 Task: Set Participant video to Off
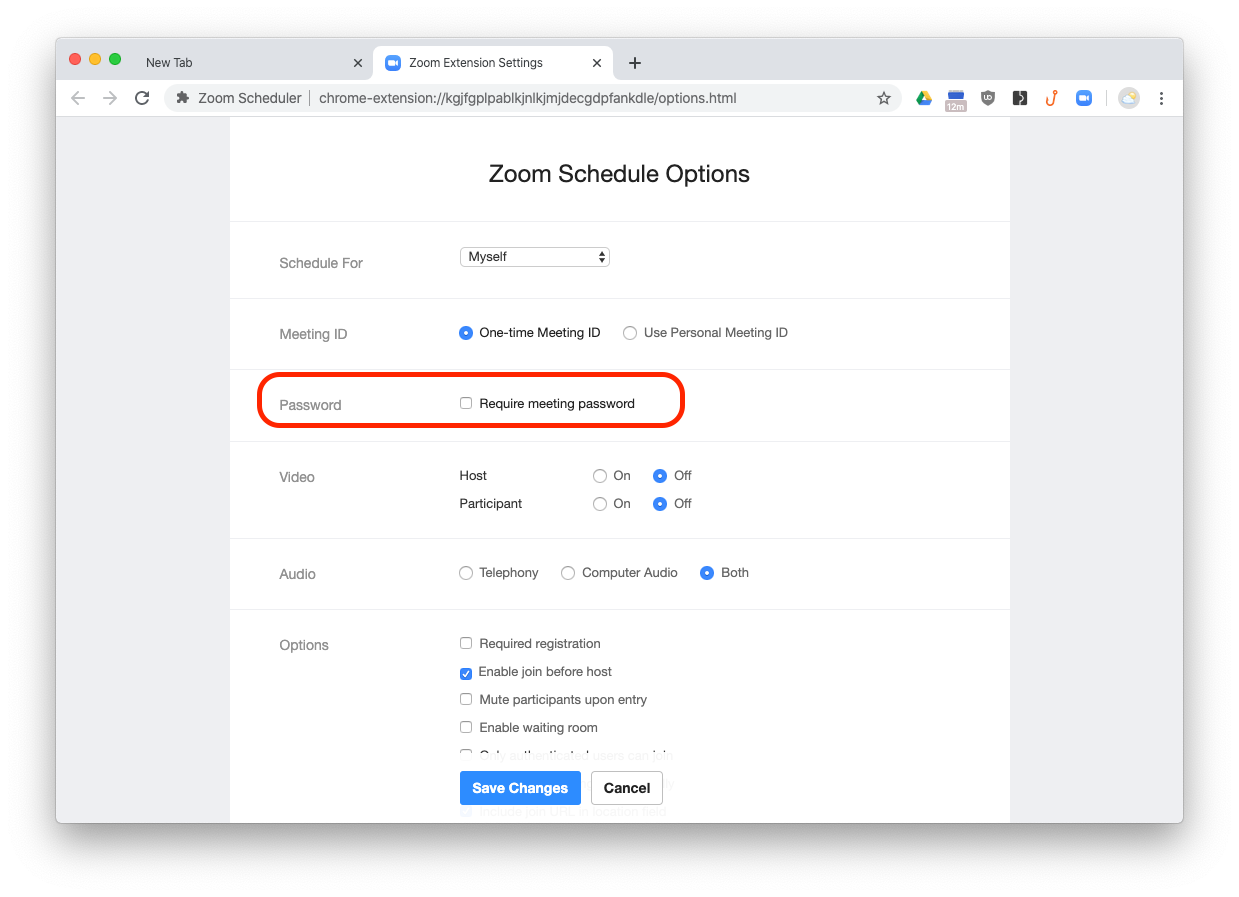660,504
